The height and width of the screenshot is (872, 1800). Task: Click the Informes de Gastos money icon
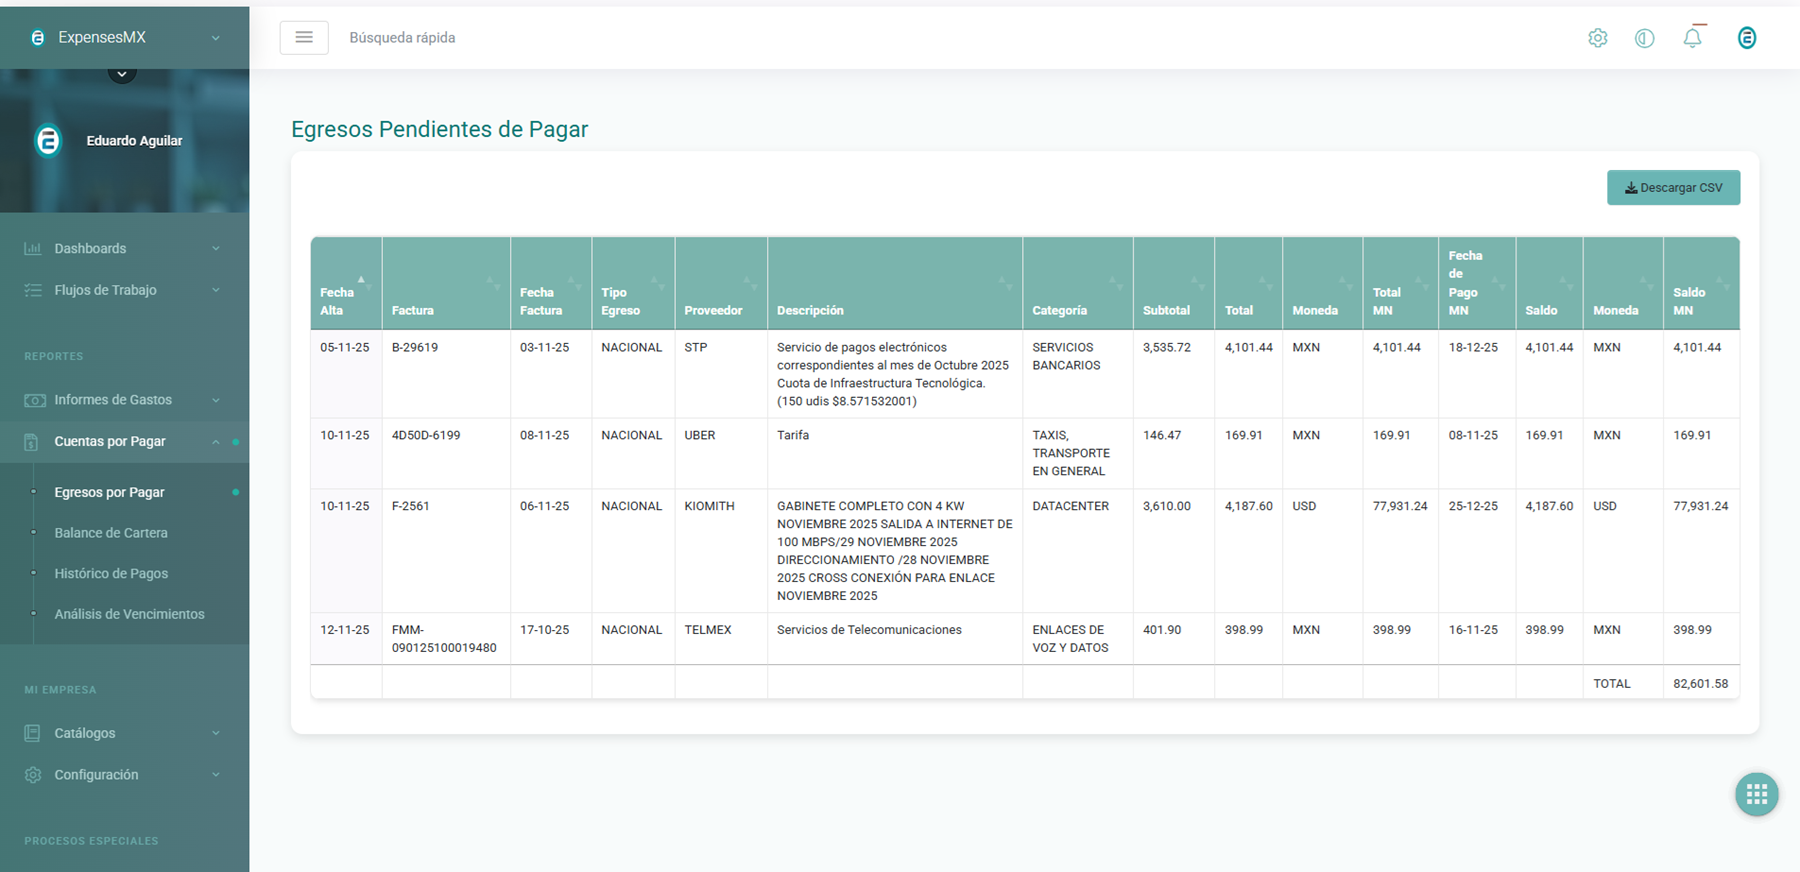point(34,400)
